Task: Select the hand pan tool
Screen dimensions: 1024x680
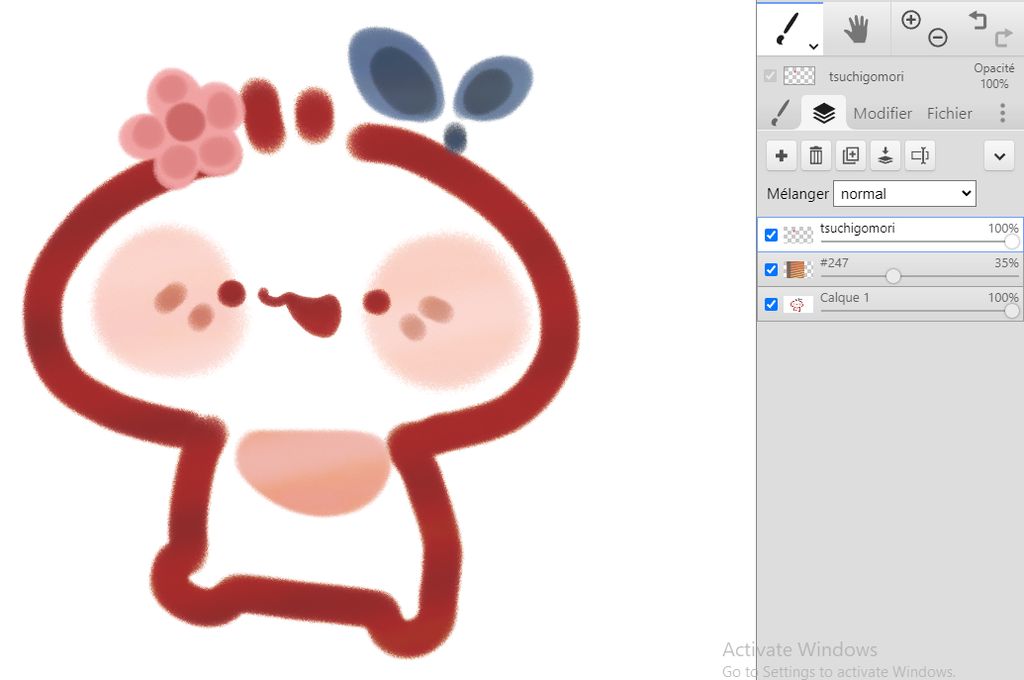Action: click(x=856, y=29)
